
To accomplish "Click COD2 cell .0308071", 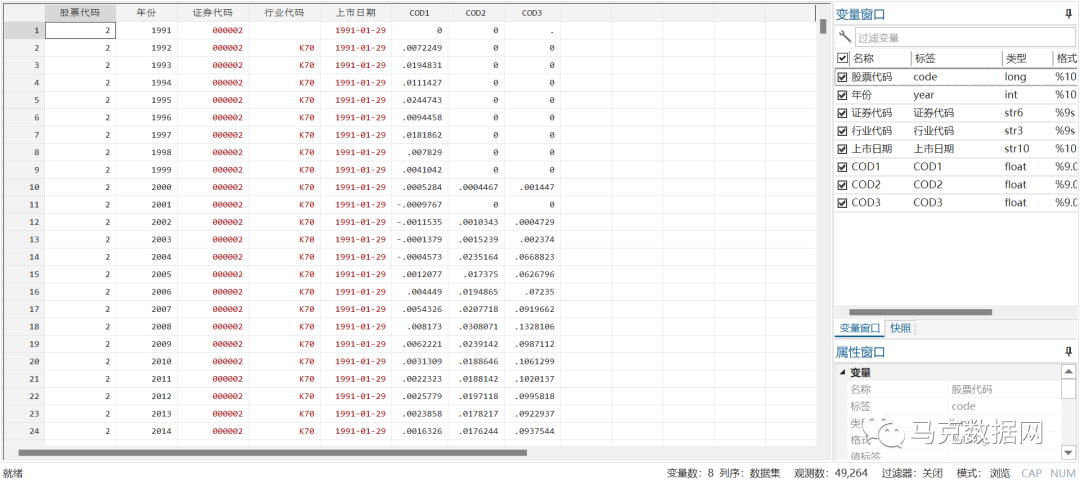I will coord(475,326).
